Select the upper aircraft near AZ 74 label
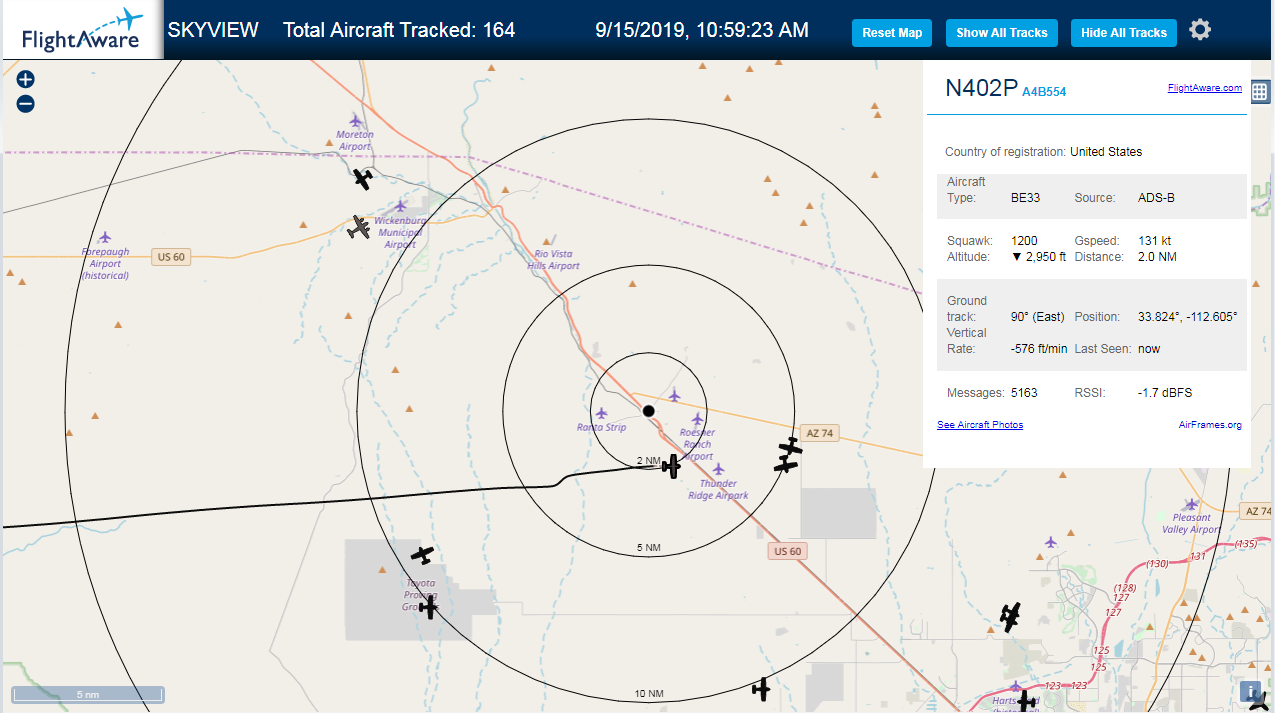The image size is (1275, 713). pyautogui.click(x=791, y=446)
